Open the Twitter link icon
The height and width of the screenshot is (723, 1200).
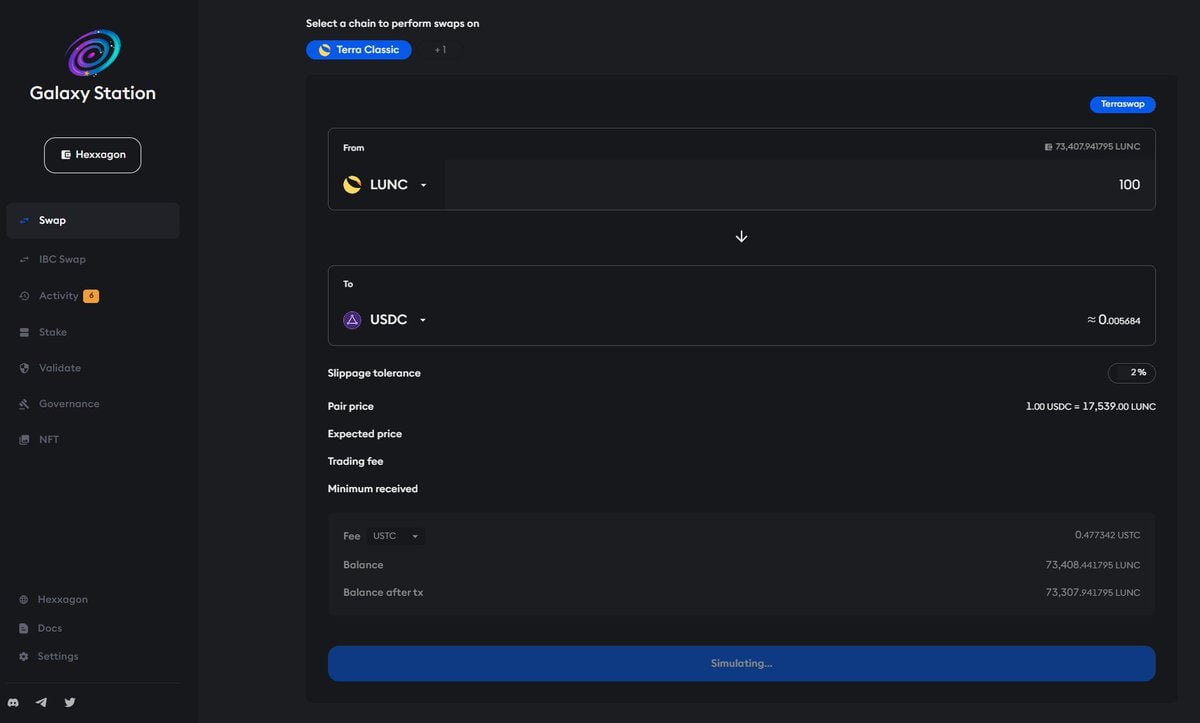[x=70, y=702]
